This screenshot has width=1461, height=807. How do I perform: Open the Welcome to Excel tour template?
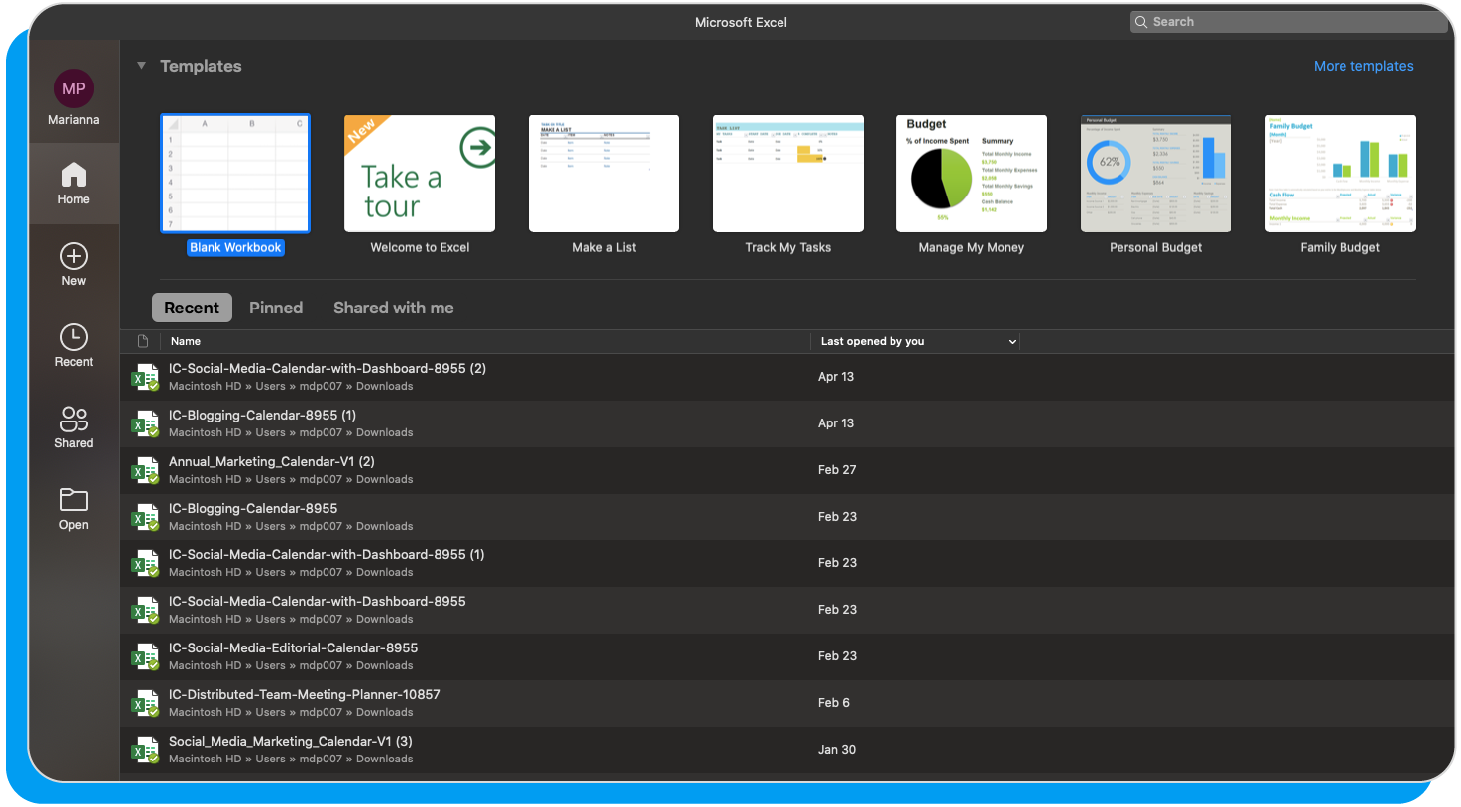click(x=420, y=173)
